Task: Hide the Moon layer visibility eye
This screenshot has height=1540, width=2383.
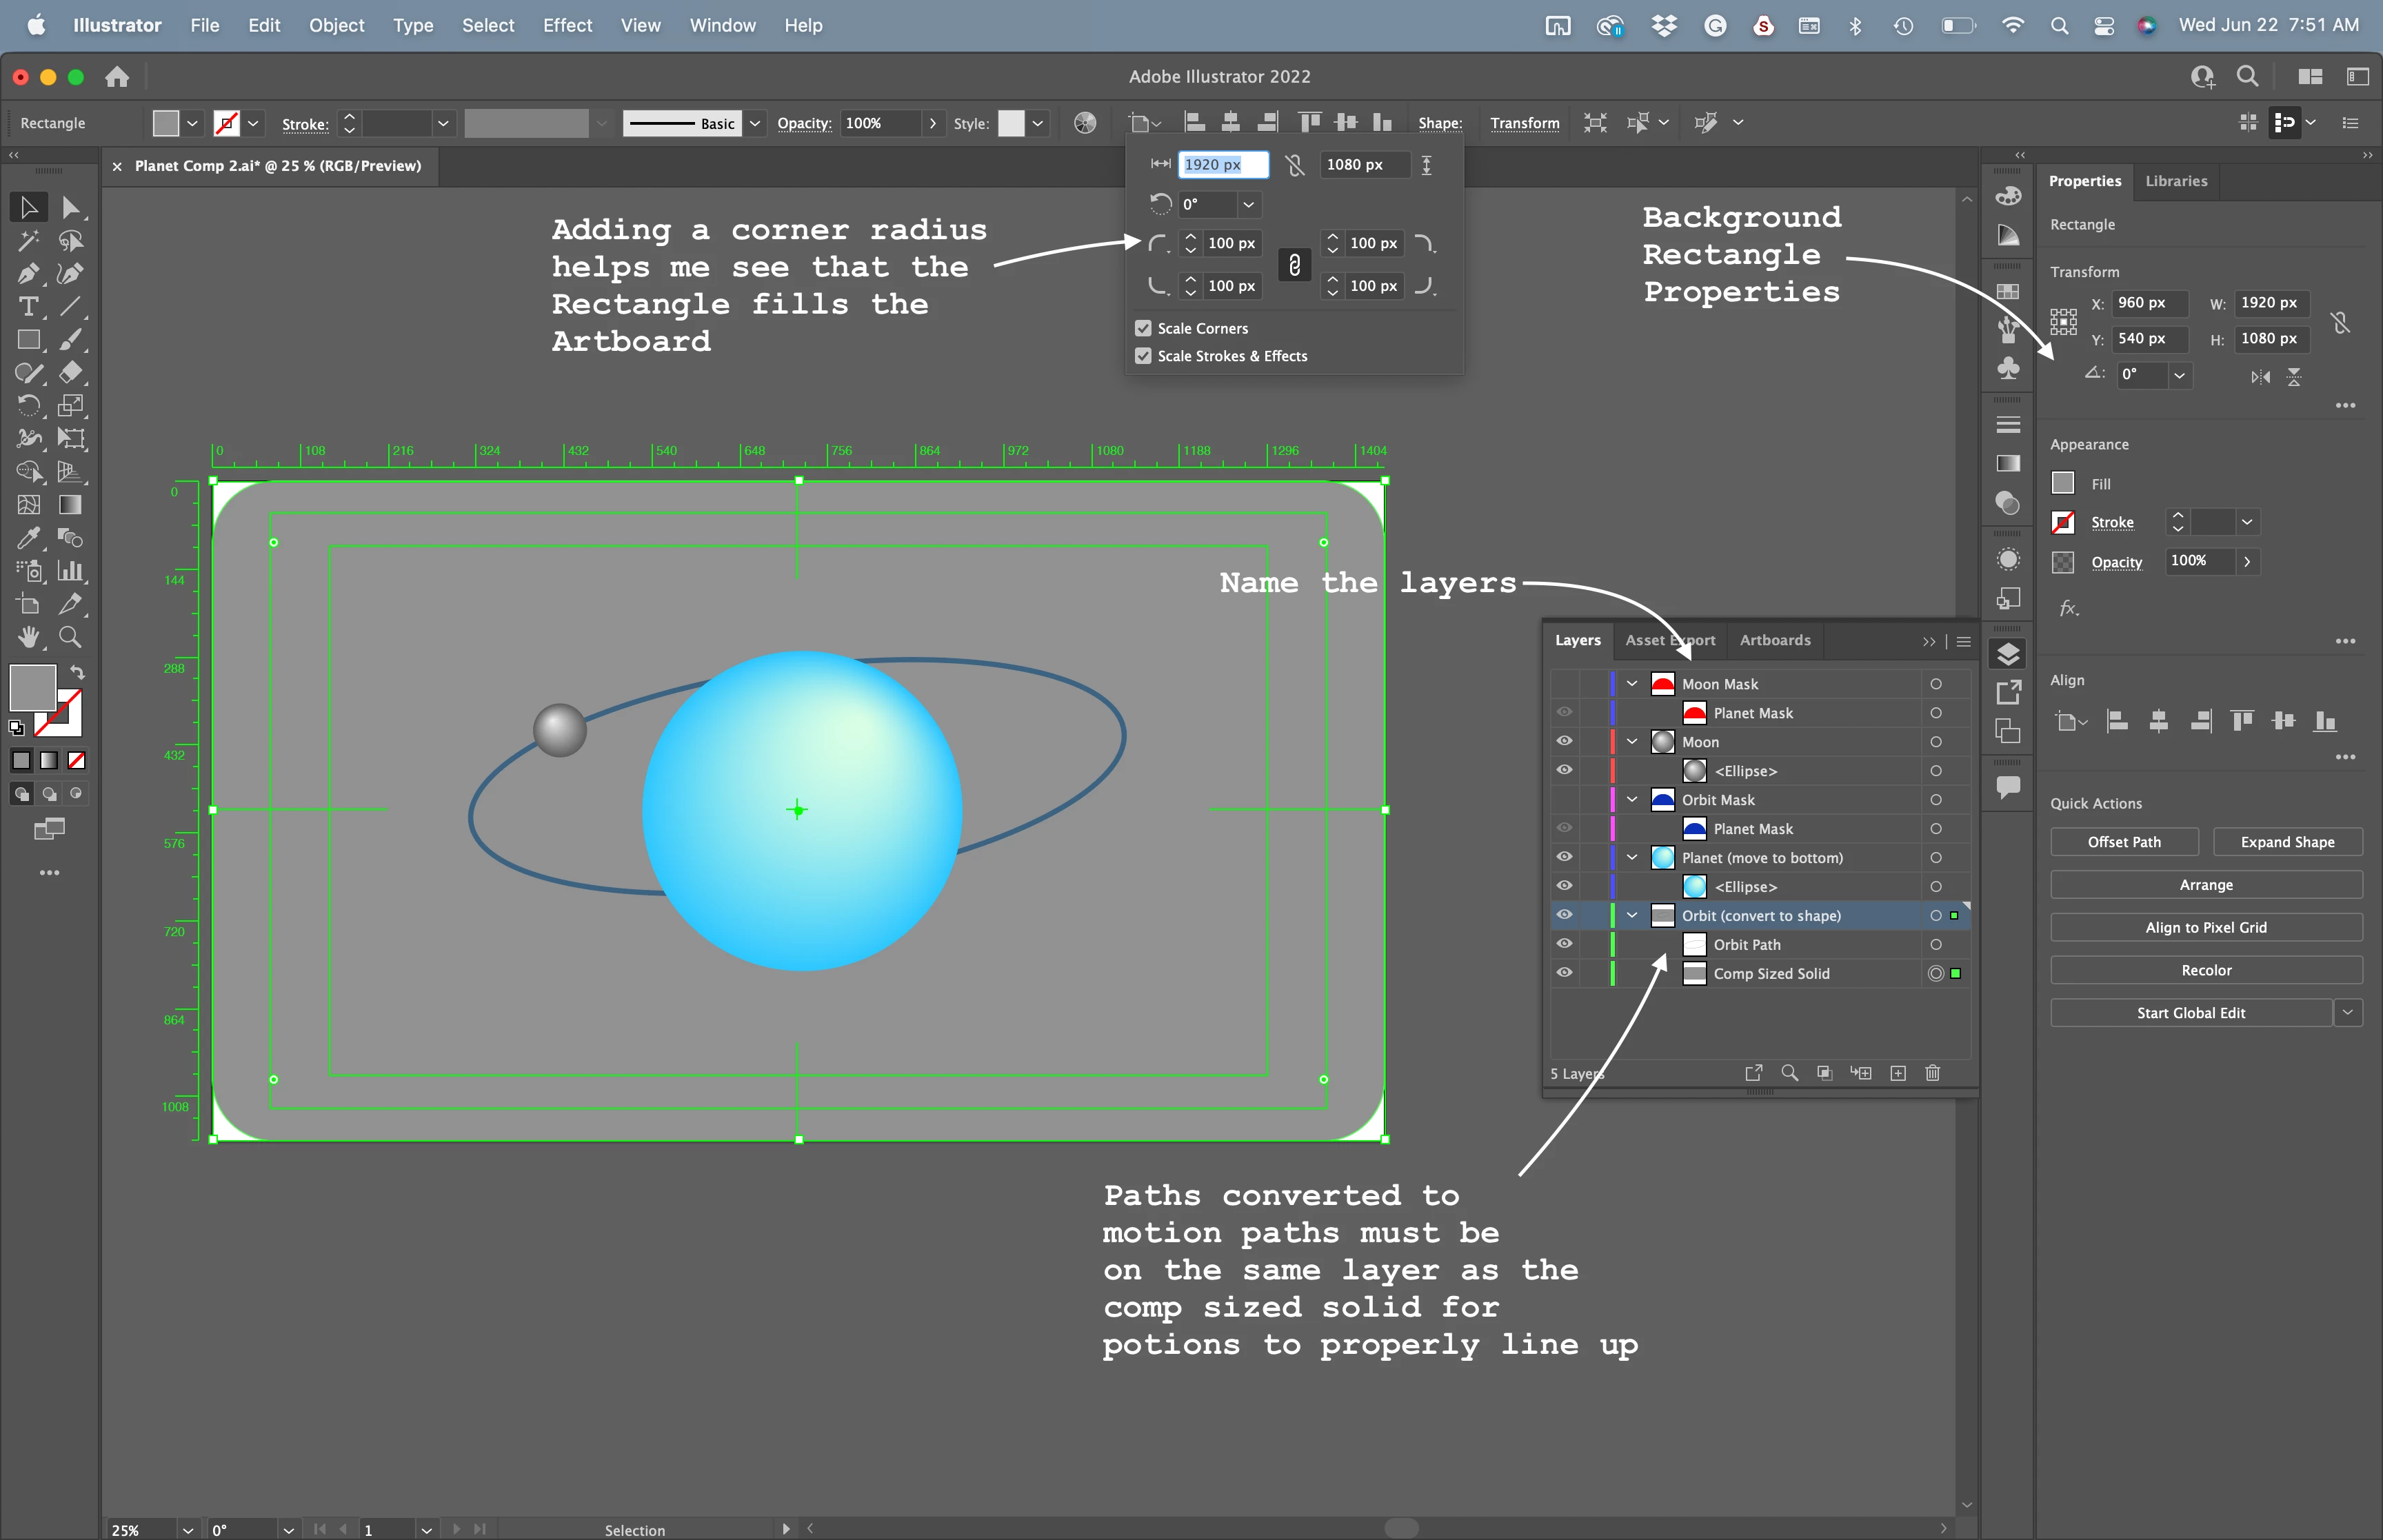Action: tap(1564, 741)
